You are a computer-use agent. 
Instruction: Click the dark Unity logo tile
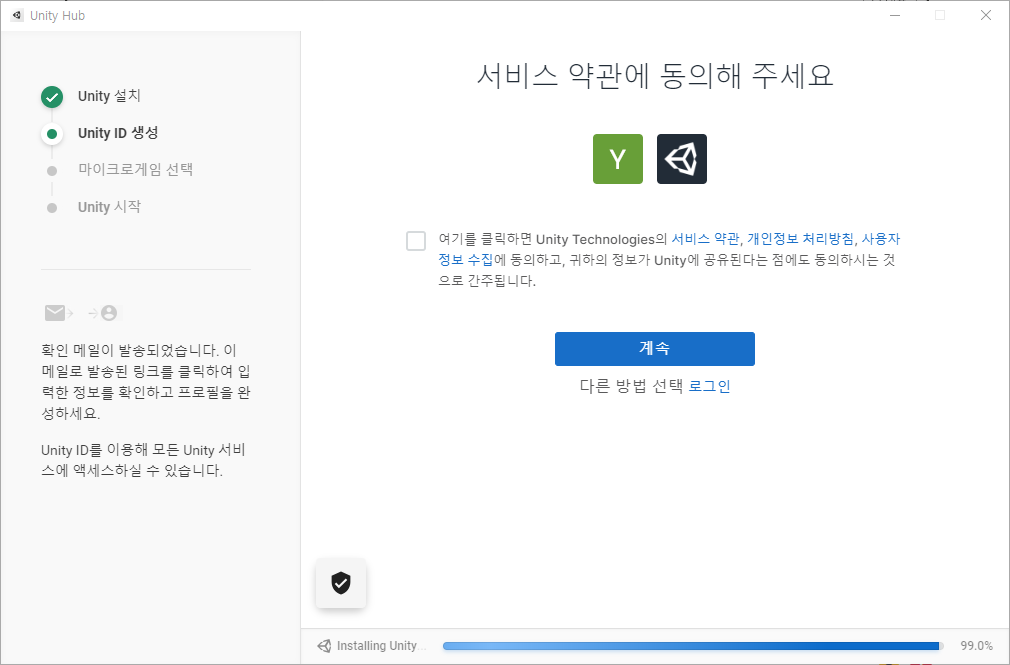coord(681,159)
